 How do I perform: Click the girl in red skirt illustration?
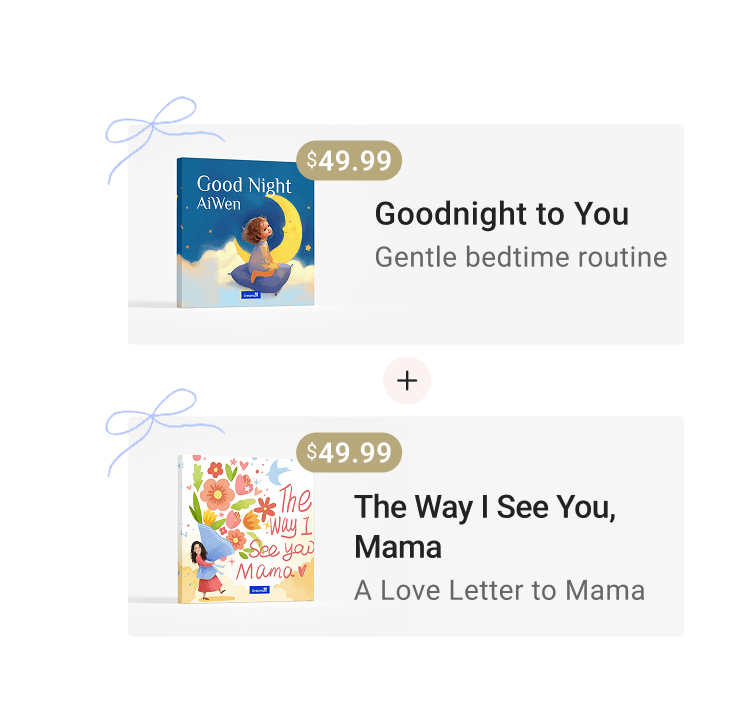tap(207, 570)
